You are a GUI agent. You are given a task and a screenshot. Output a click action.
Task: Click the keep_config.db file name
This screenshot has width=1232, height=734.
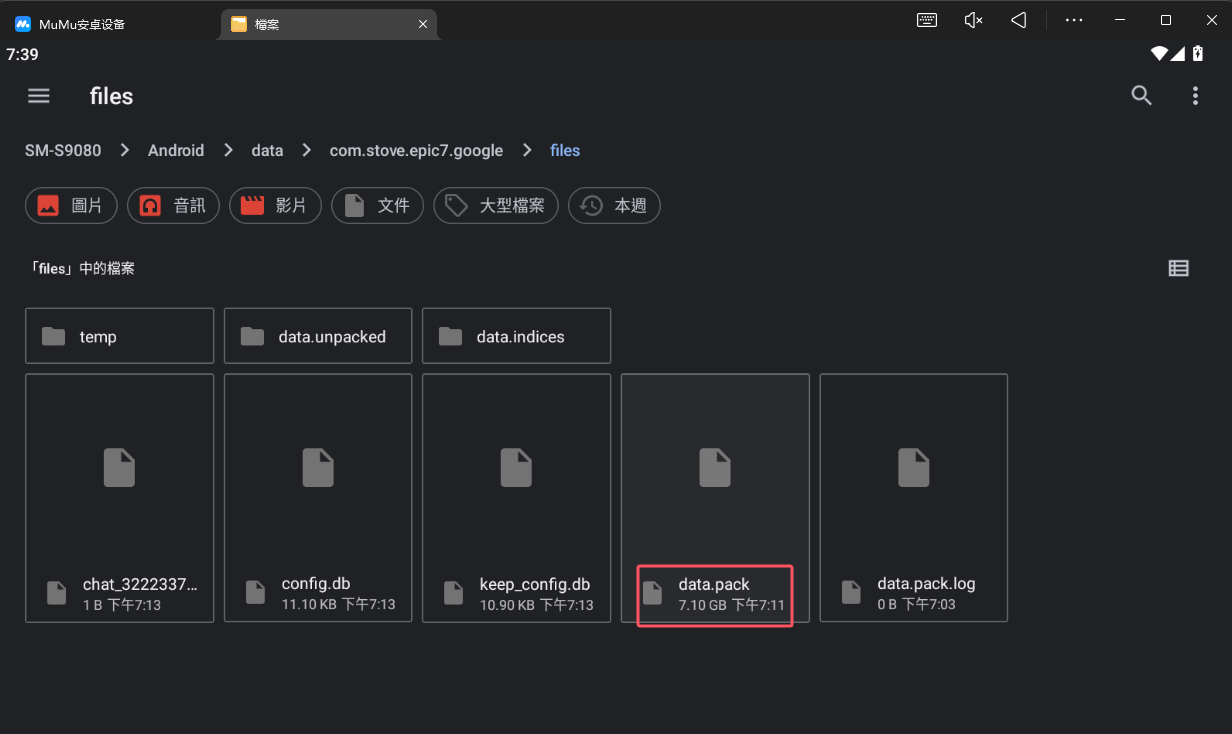(x=535, y=584)
